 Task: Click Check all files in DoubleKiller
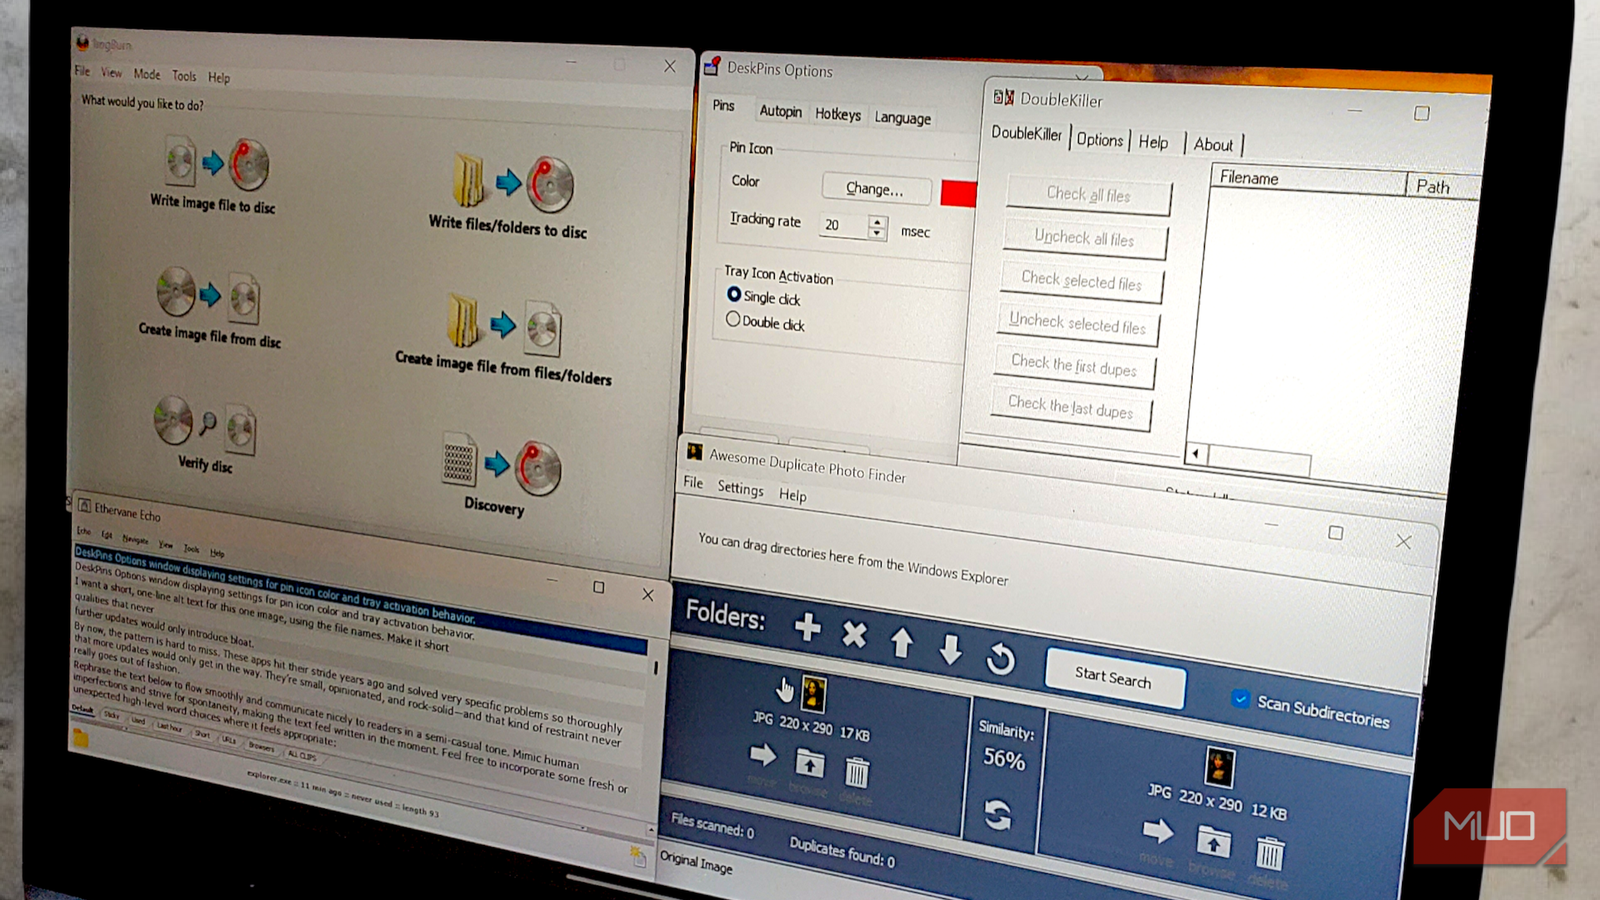pyautogui.click(x=1088, y=196)
